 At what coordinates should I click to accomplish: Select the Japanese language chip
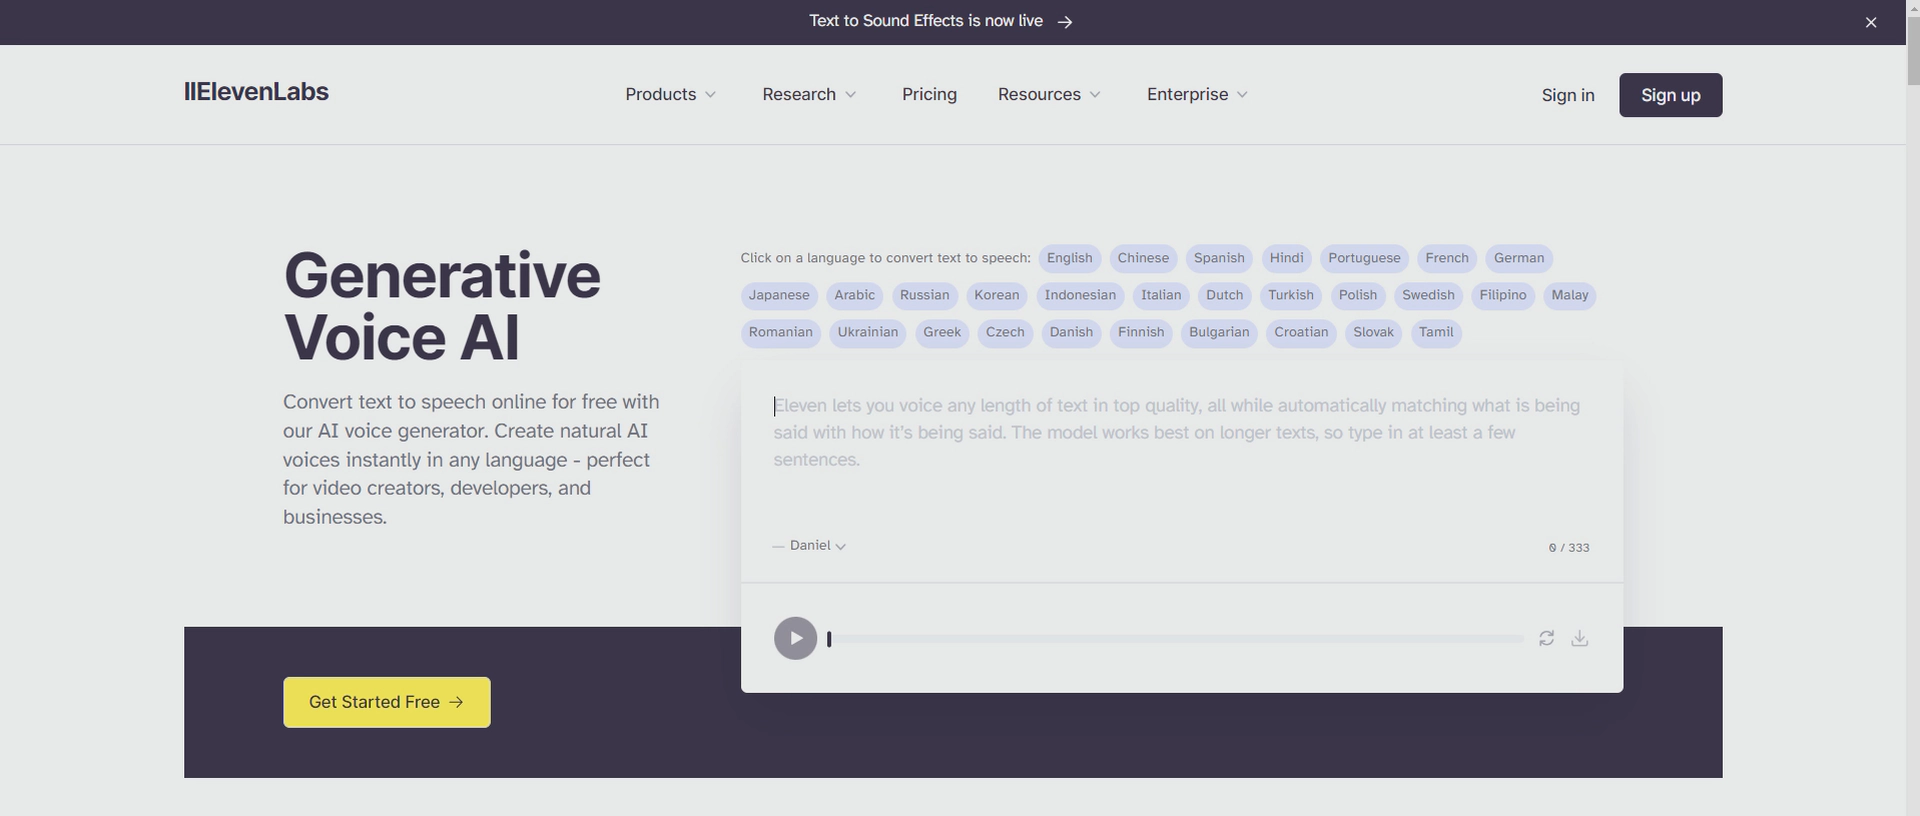779,295
